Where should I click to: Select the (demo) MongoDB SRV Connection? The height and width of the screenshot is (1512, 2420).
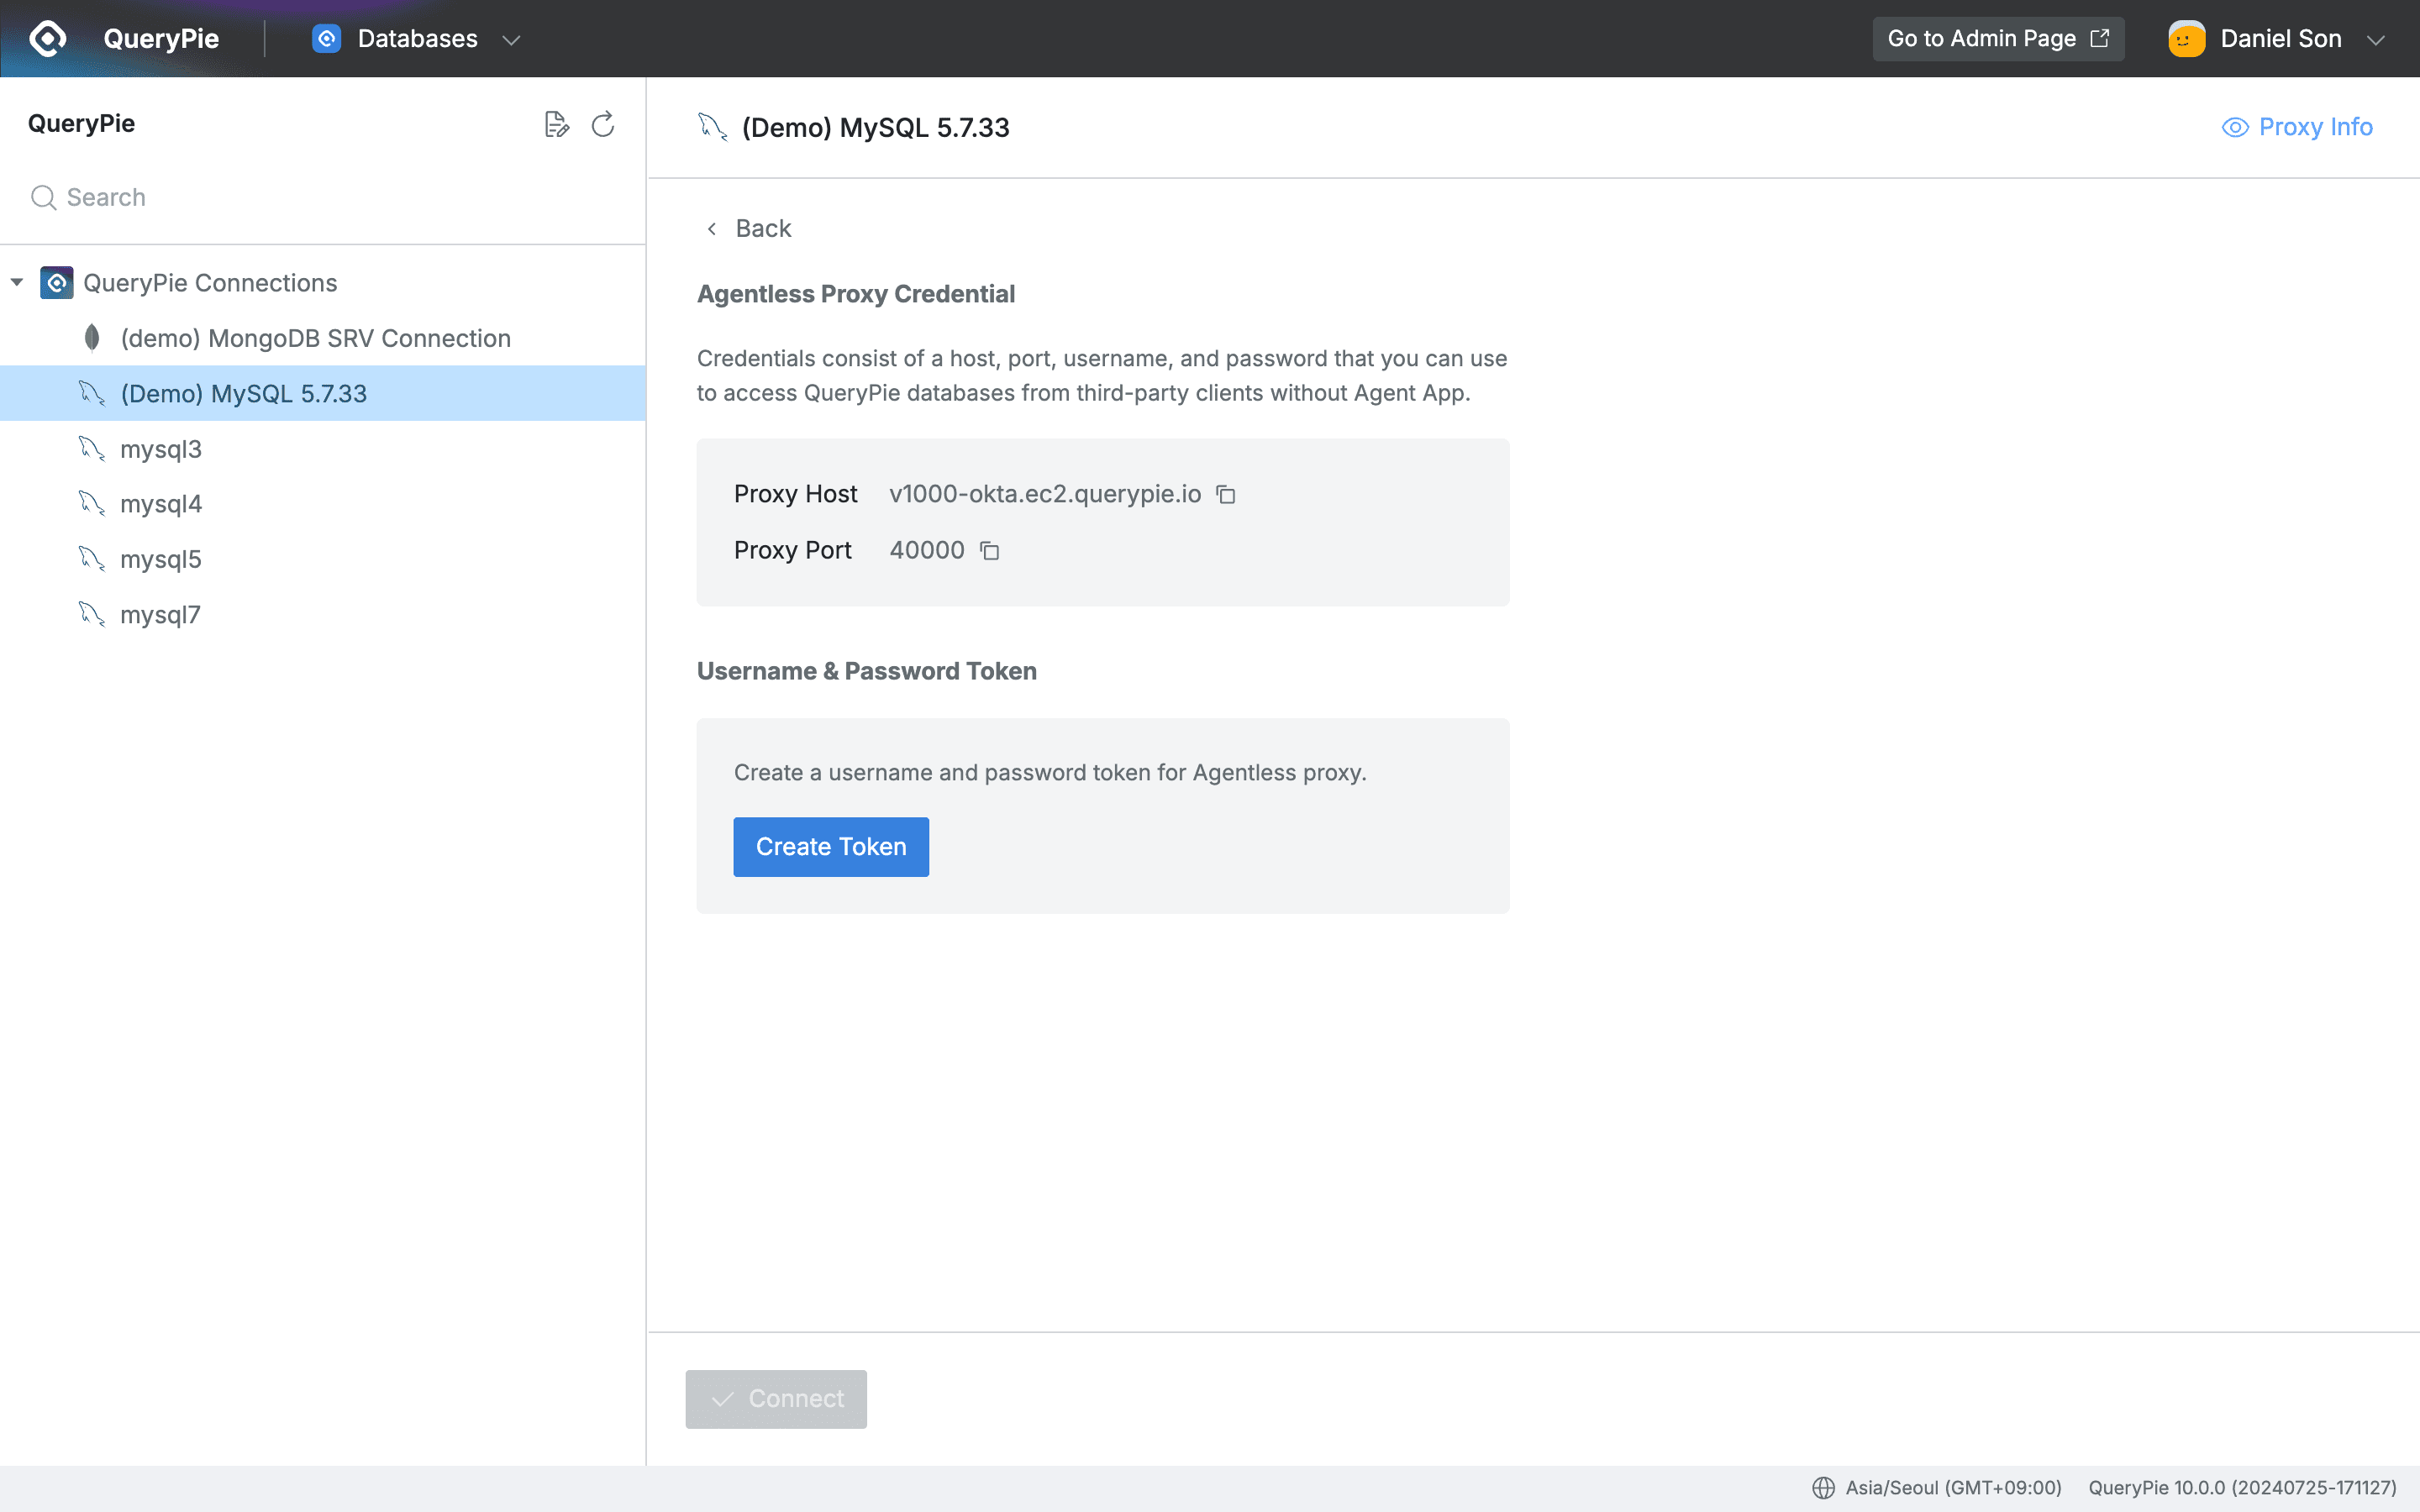coord(314,338)
